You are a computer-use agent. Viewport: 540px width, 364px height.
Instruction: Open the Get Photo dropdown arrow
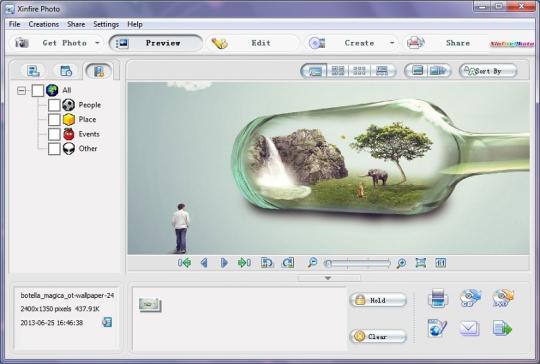tap(97, 43)
